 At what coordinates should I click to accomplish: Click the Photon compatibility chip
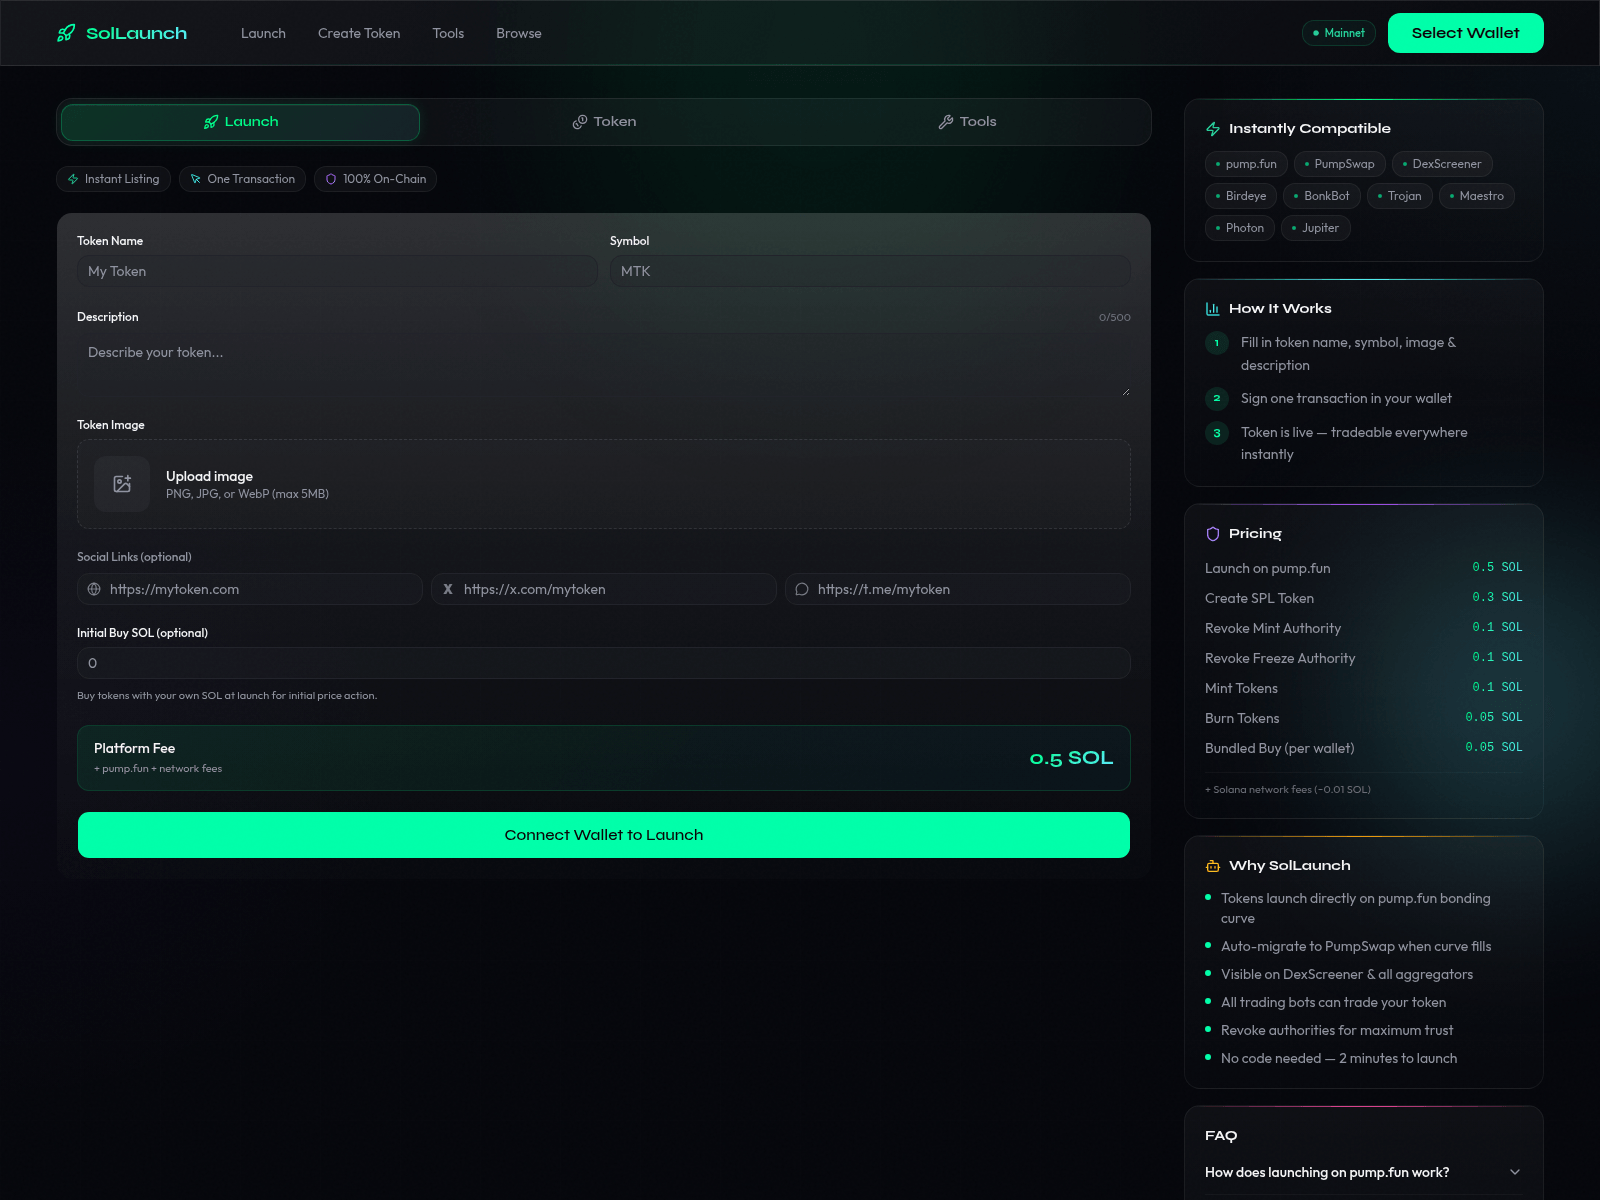click(x=1240, y=228)
